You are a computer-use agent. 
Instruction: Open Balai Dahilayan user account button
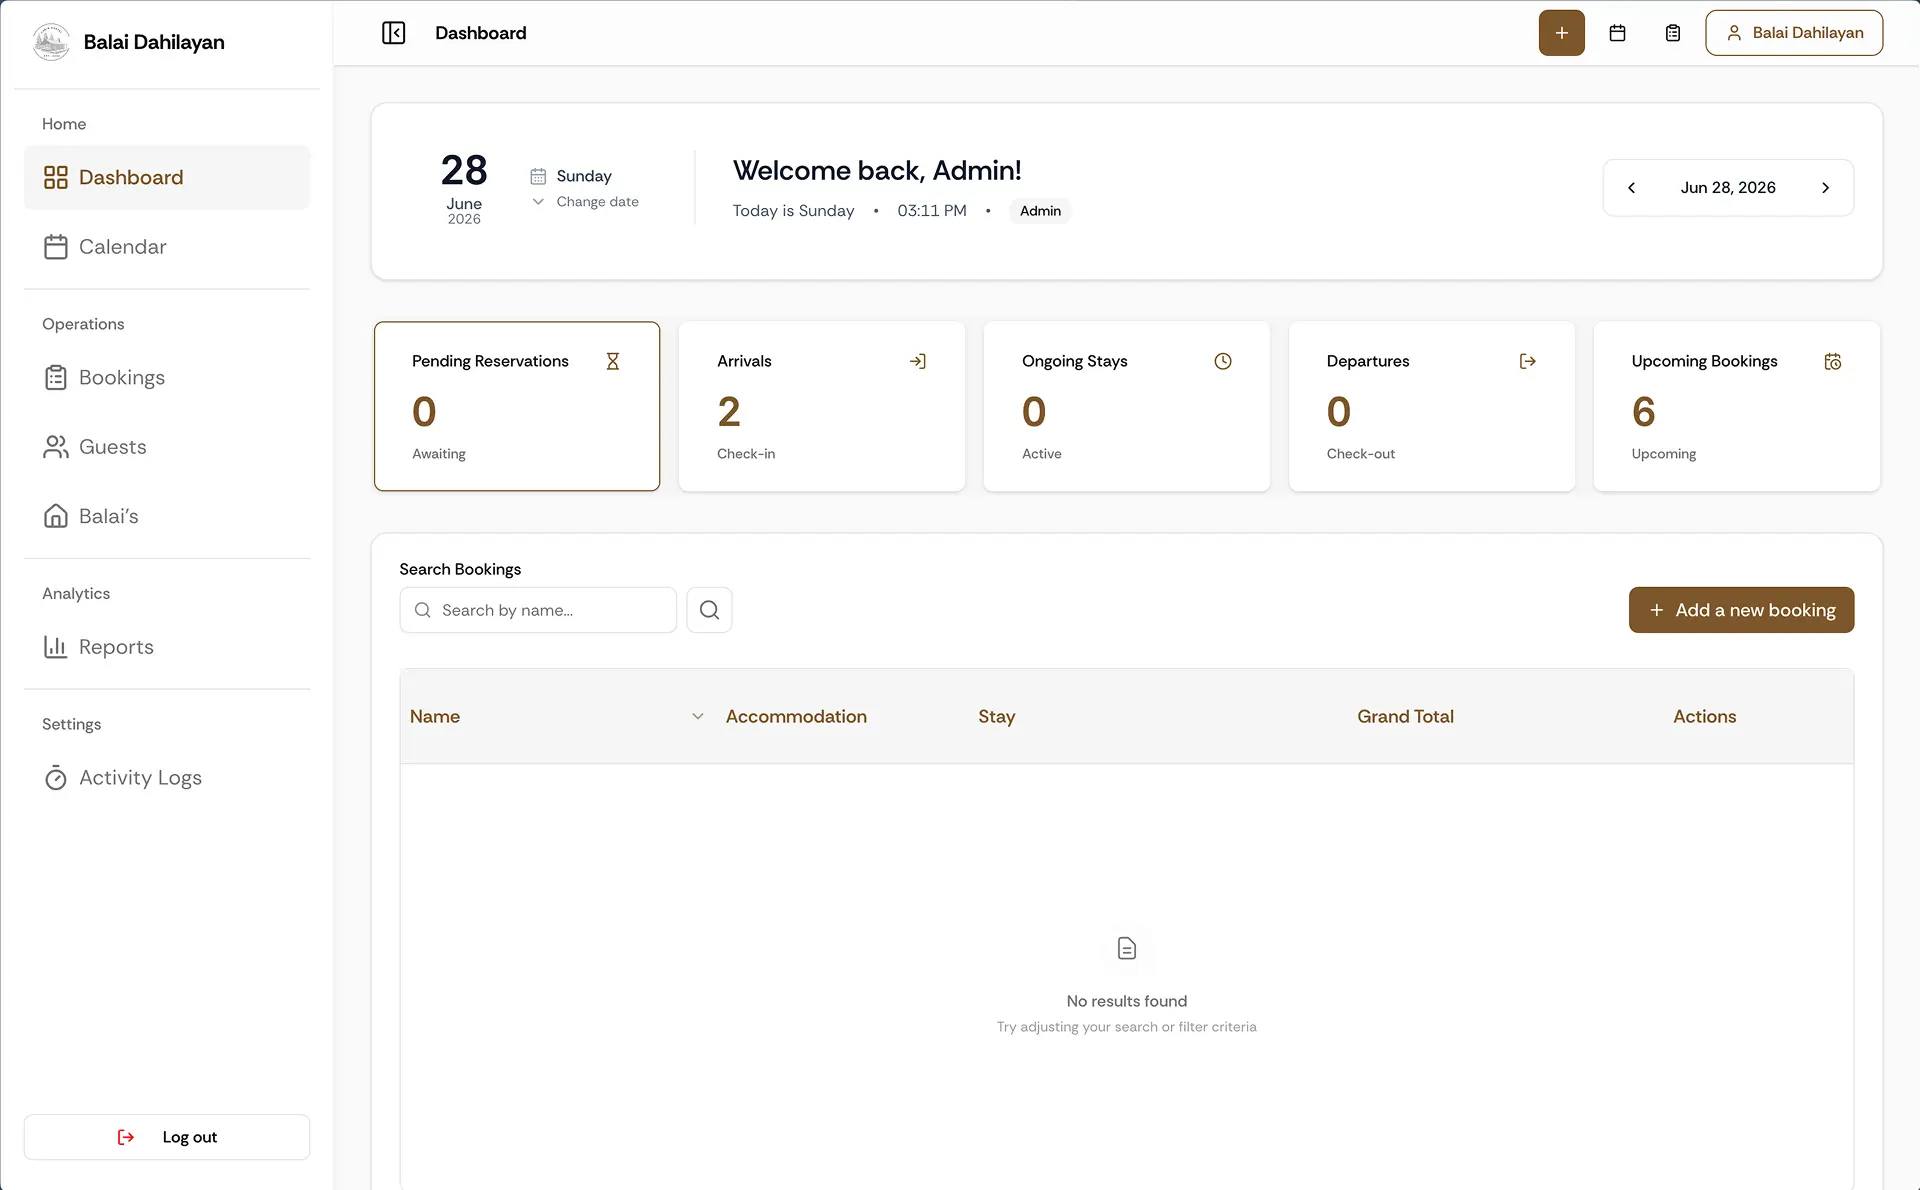pos(1794,33)
